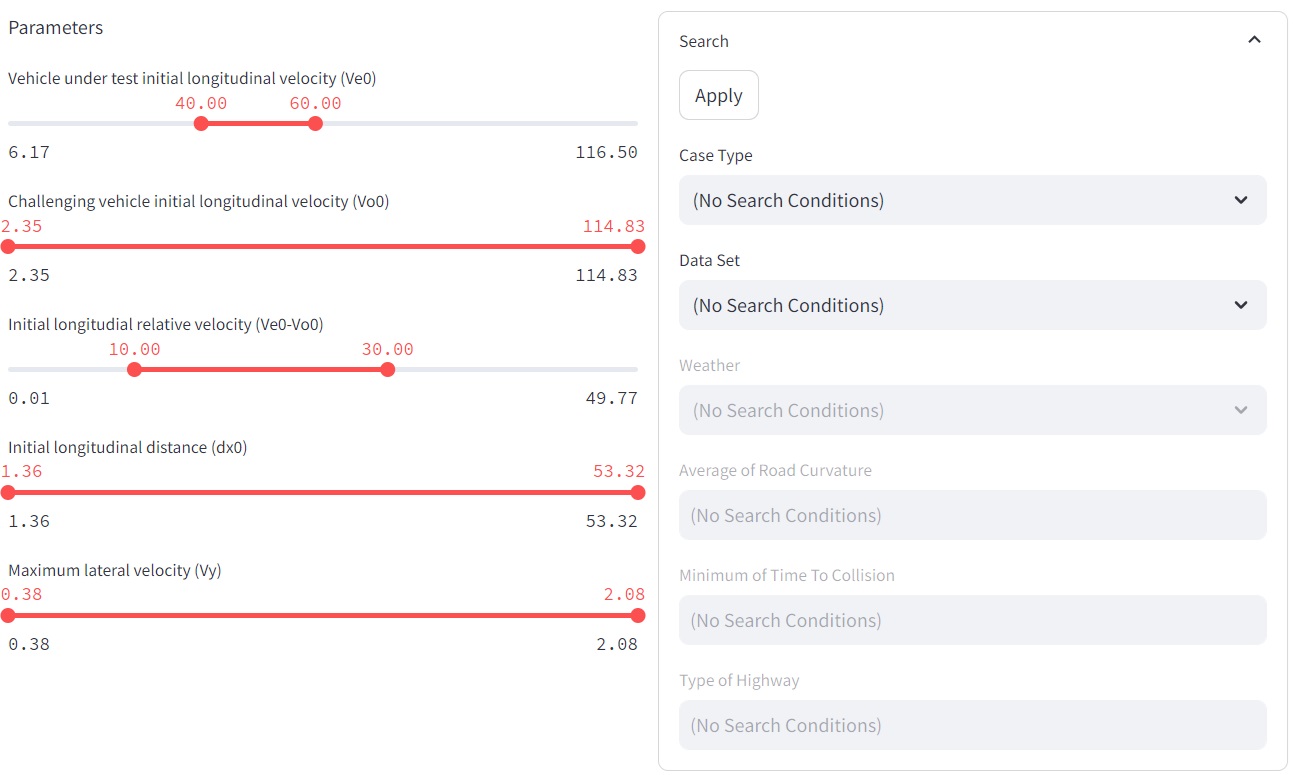Click the Search panel header title
Screen dimensions: 1294x775
(704, 41)
